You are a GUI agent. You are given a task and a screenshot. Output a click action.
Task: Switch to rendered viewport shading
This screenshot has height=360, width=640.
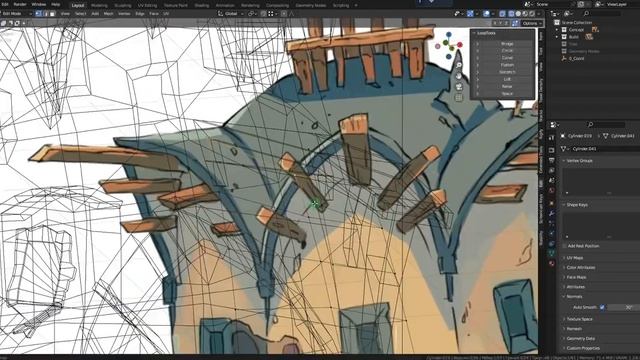point(532,13)
